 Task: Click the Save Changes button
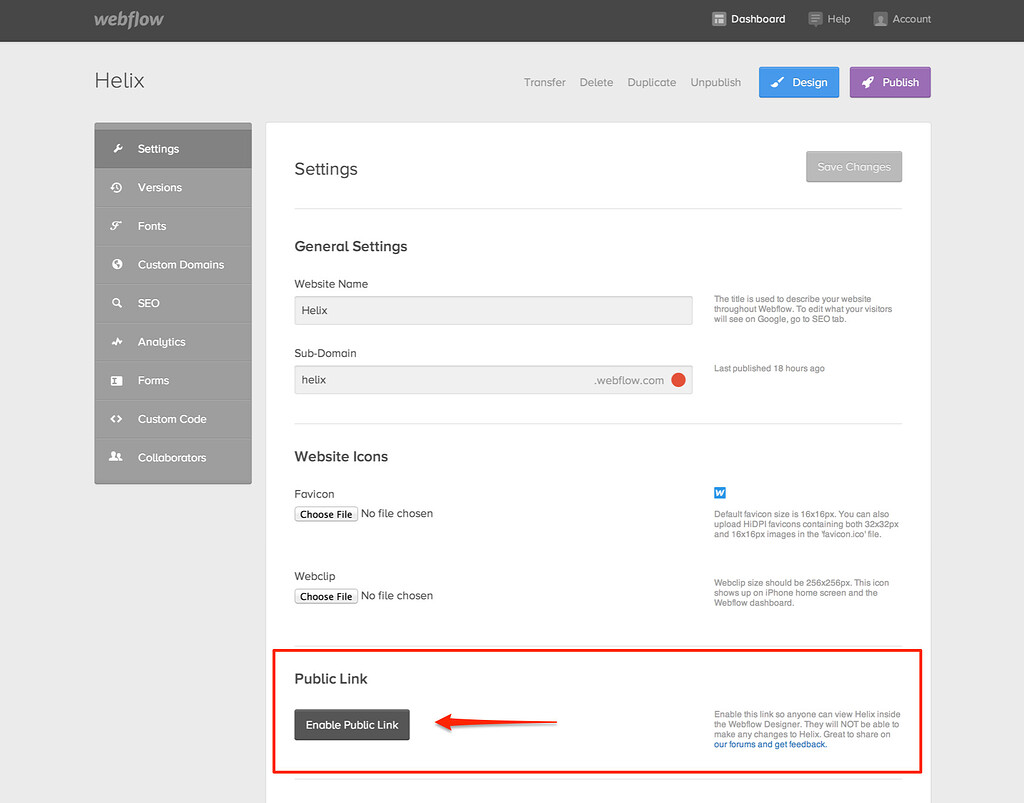click(x=854, y=167)
